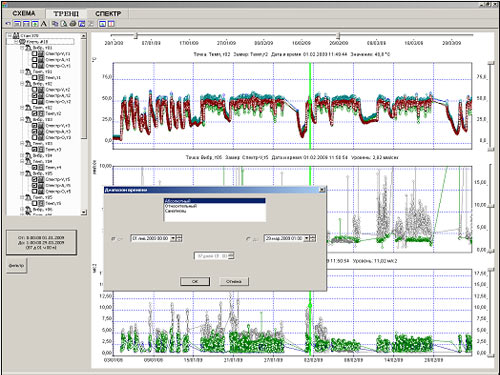Open print preview from the toolbar
Image resolution: width=500 pixels, height=375 pixels.
coord(64,24)
